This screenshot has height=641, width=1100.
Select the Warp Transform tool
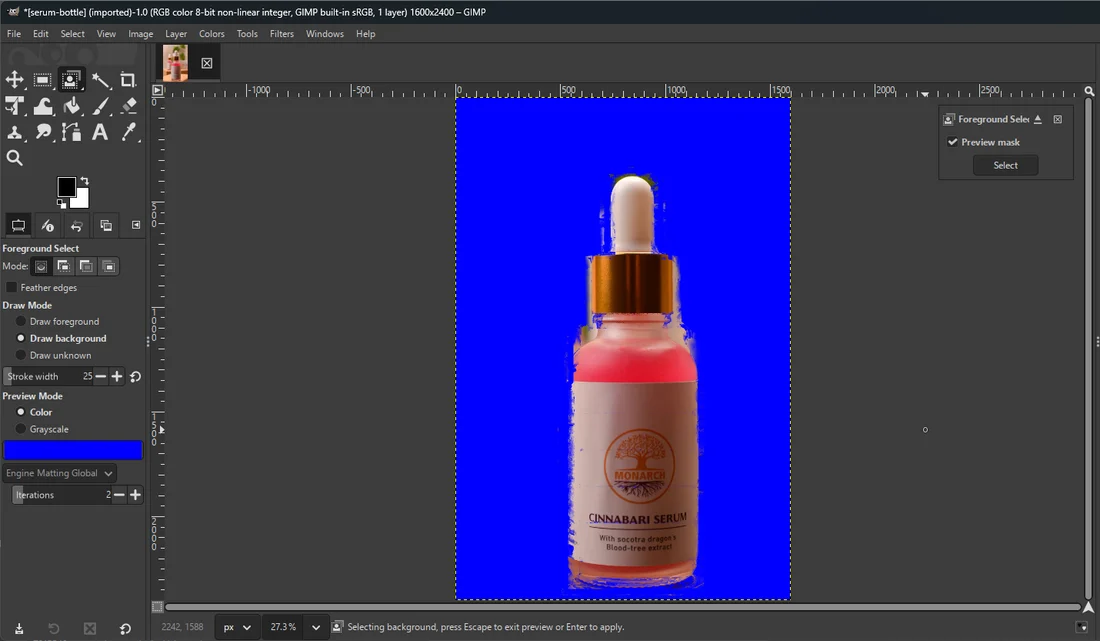[42, 106]
